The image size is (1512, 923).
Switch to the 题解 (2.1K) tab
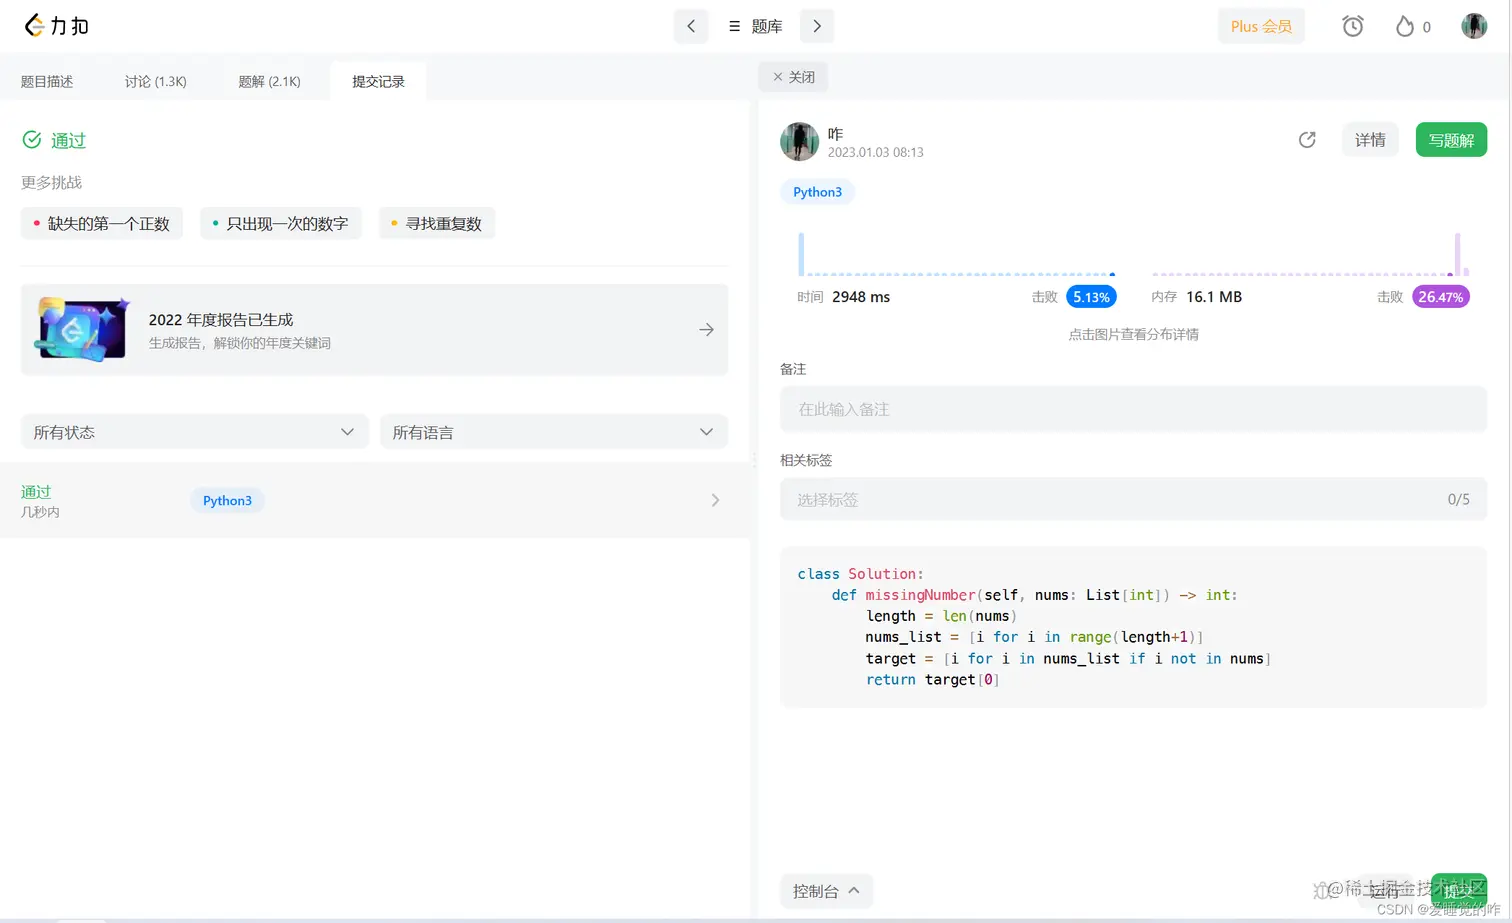point(269,82)
